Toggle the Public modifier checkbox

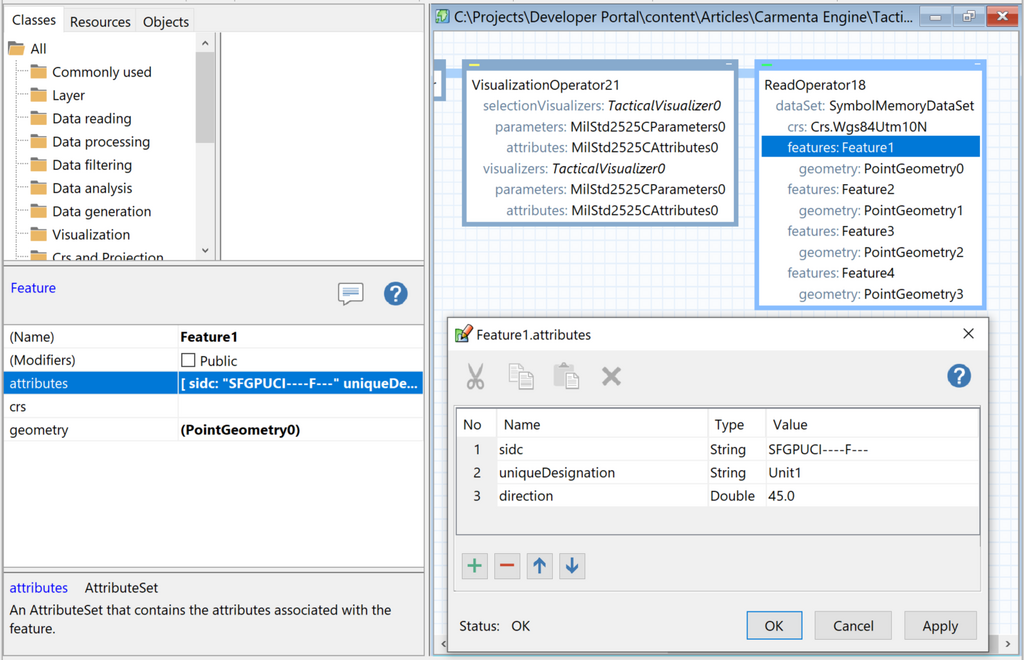tap(188, 360)
